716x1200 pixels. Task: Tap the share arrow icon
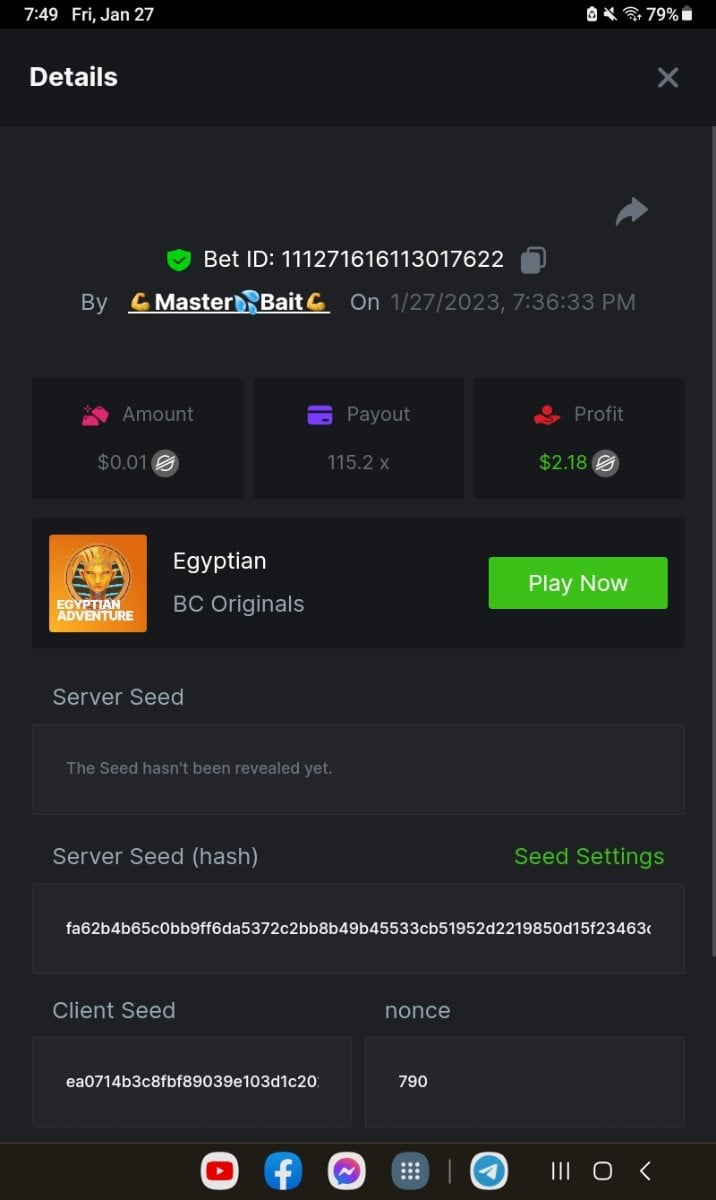click(632, 211)
